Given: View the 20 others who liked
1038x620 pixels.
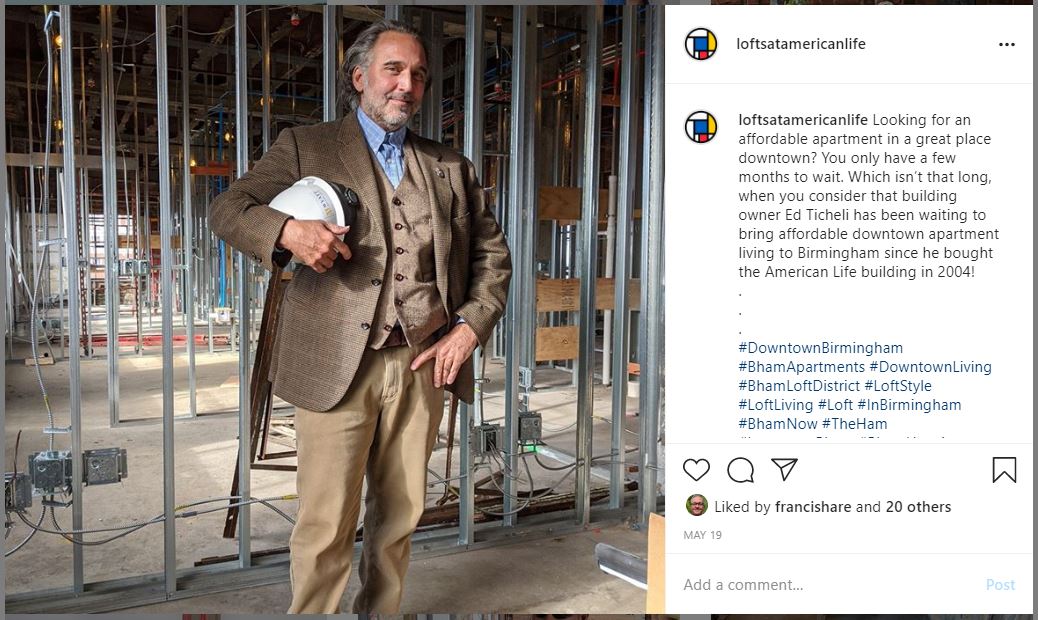Looking at the screenshot, I should point(918,507).
